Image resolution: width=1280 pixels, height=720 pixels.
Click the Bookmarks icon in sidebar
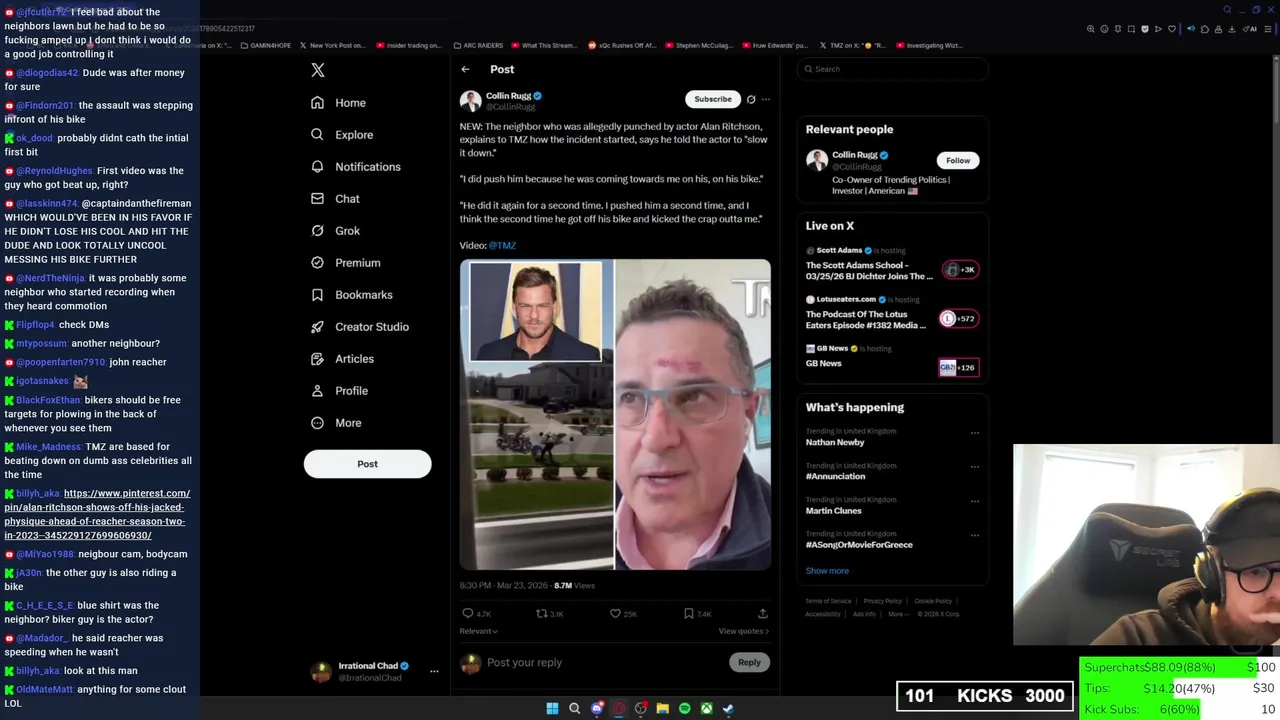317,295
